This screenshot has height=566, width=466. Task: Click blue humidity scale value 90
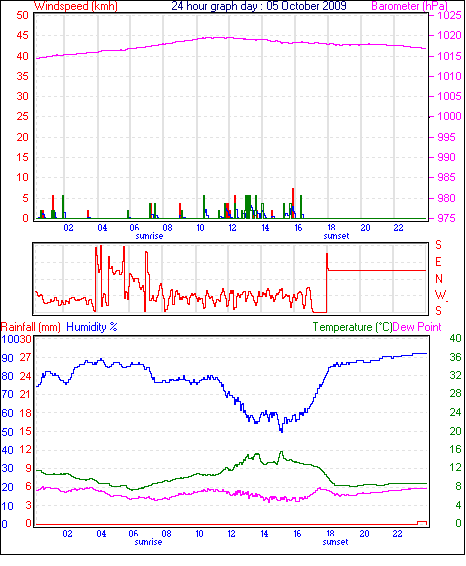pyautogui.click(x=8, y=358)
